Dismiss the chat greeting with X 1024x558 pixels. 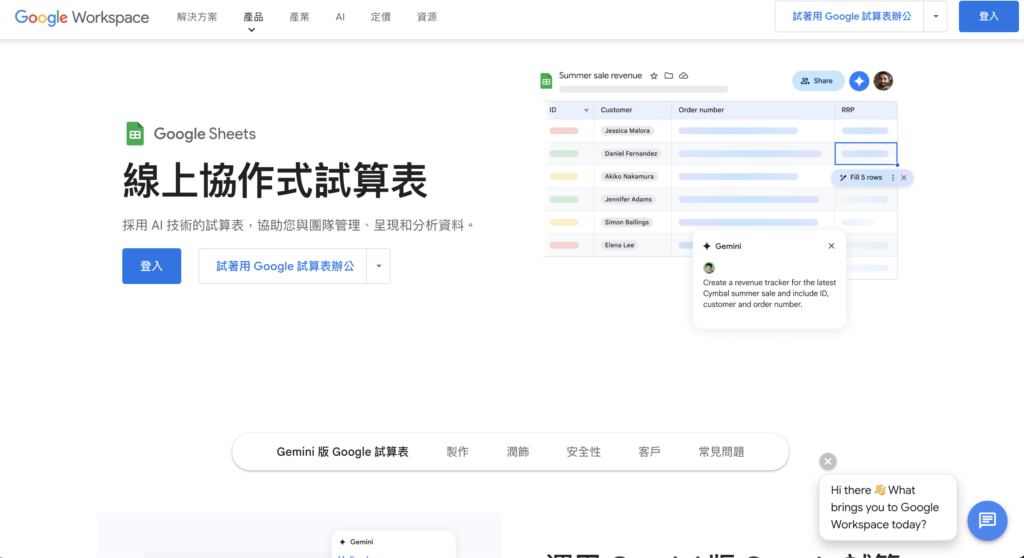click(828, 461)
